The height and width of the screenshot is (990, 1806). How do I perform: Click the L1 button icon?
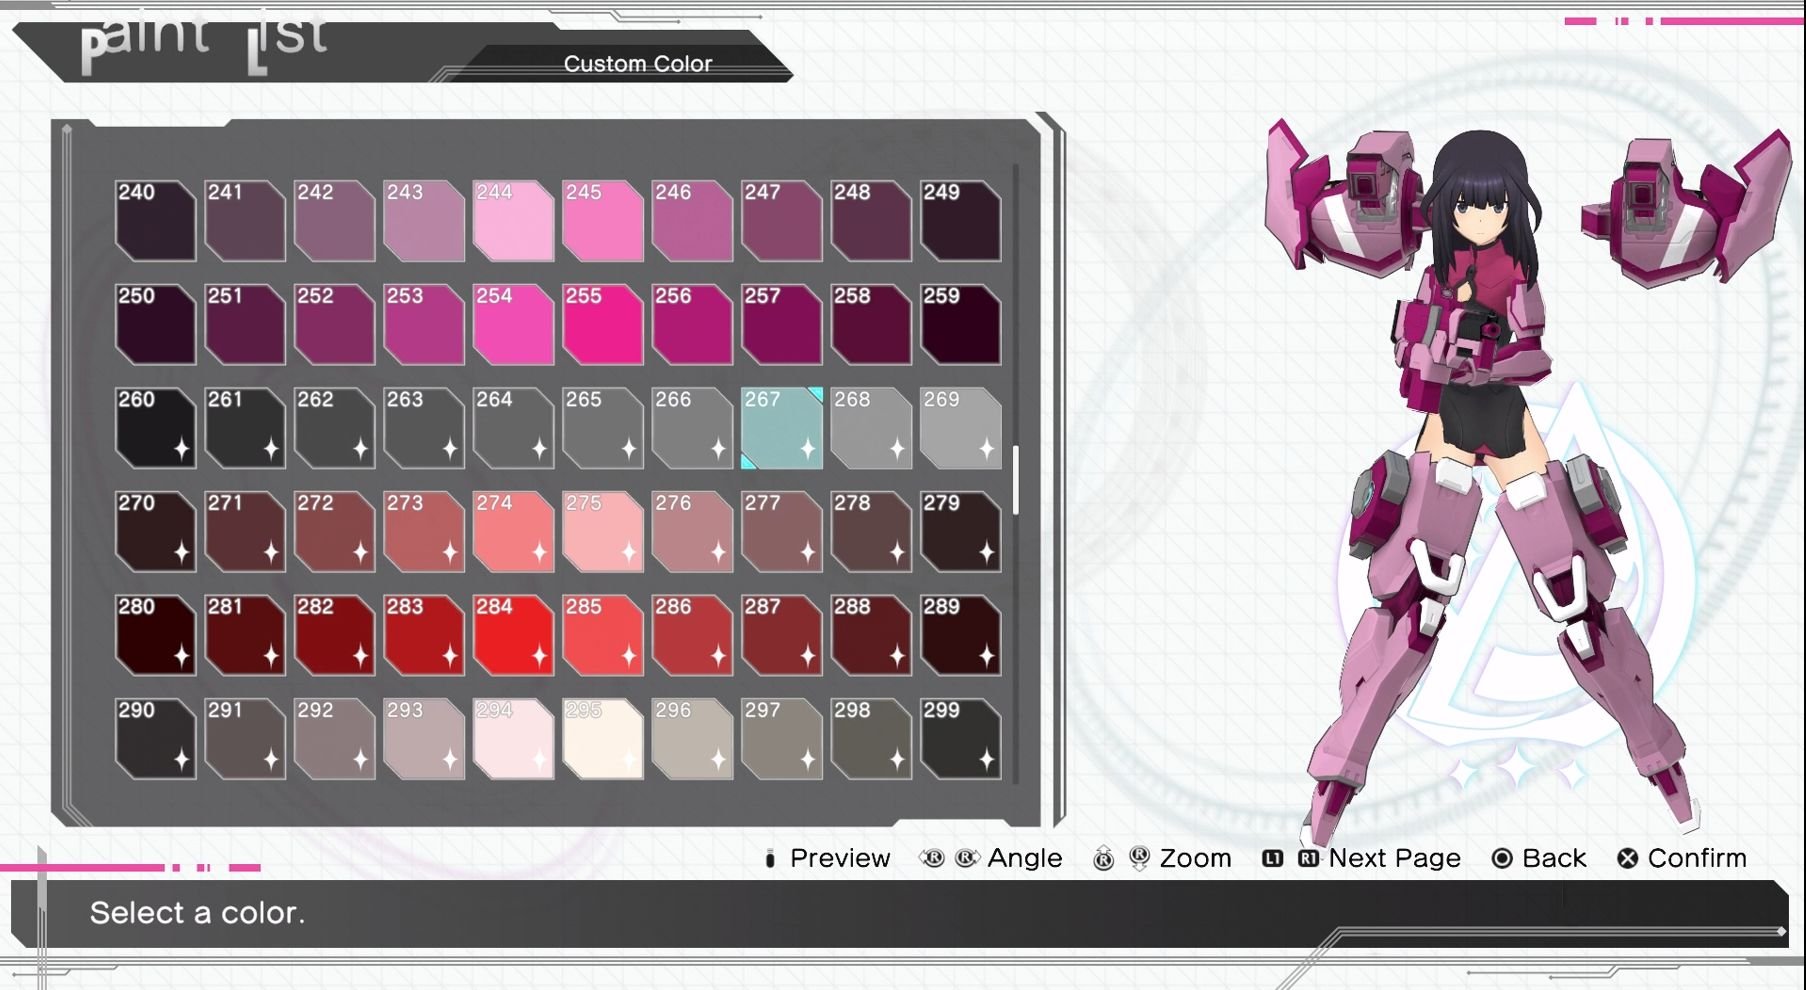tap(1271, 858)
